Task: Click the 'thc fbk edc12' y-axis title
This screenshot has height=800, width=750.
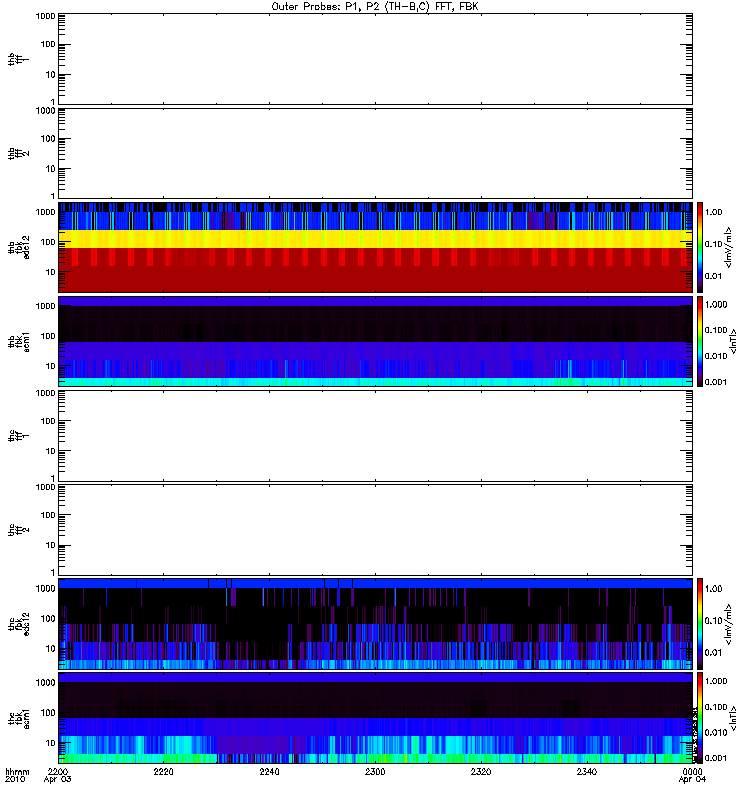Action: 18,624
